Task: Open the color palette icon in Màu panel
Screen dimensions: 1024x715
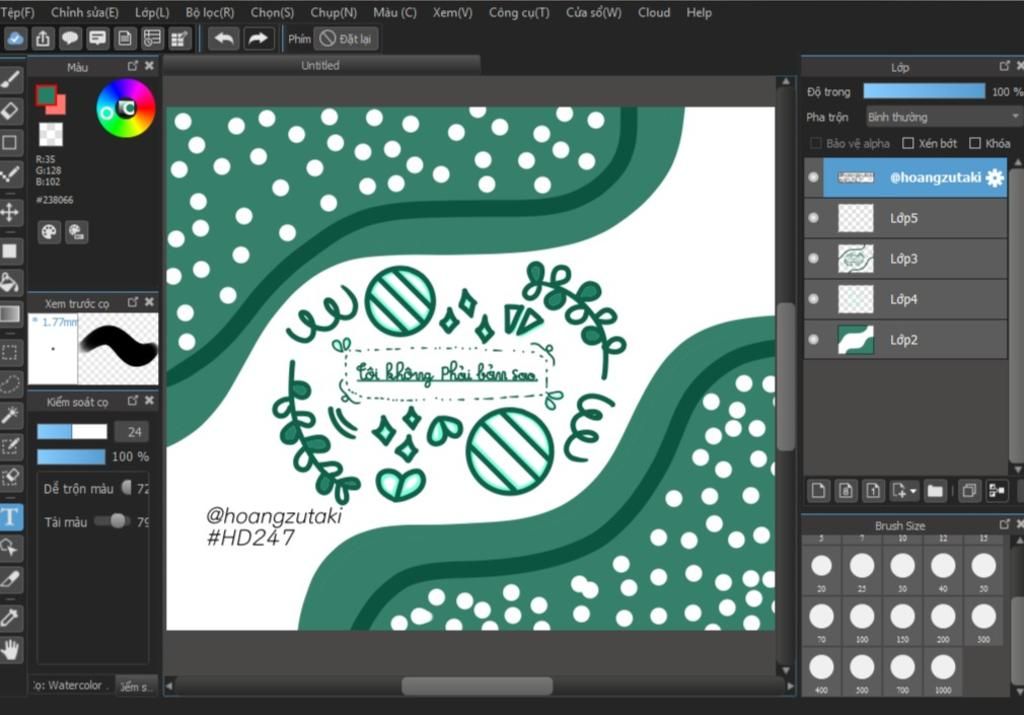Action: point(49,232)
